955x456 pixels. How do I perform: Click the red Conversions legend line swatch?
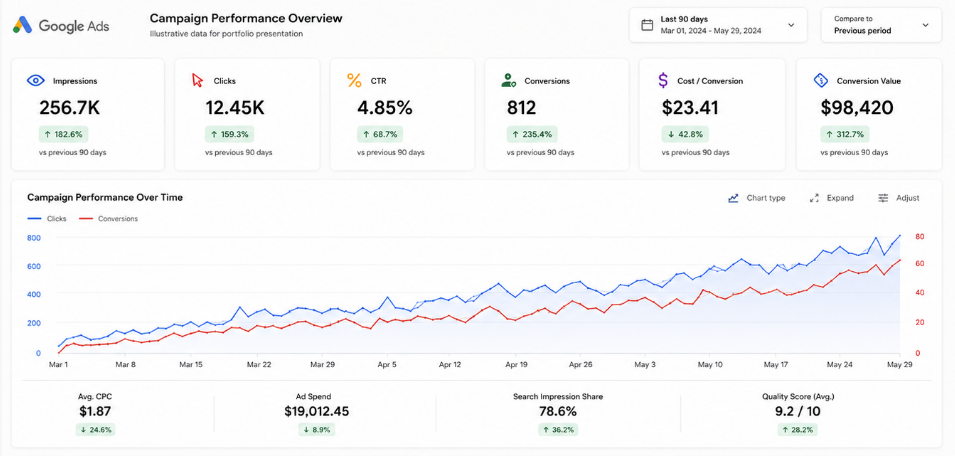coord(86,219)
